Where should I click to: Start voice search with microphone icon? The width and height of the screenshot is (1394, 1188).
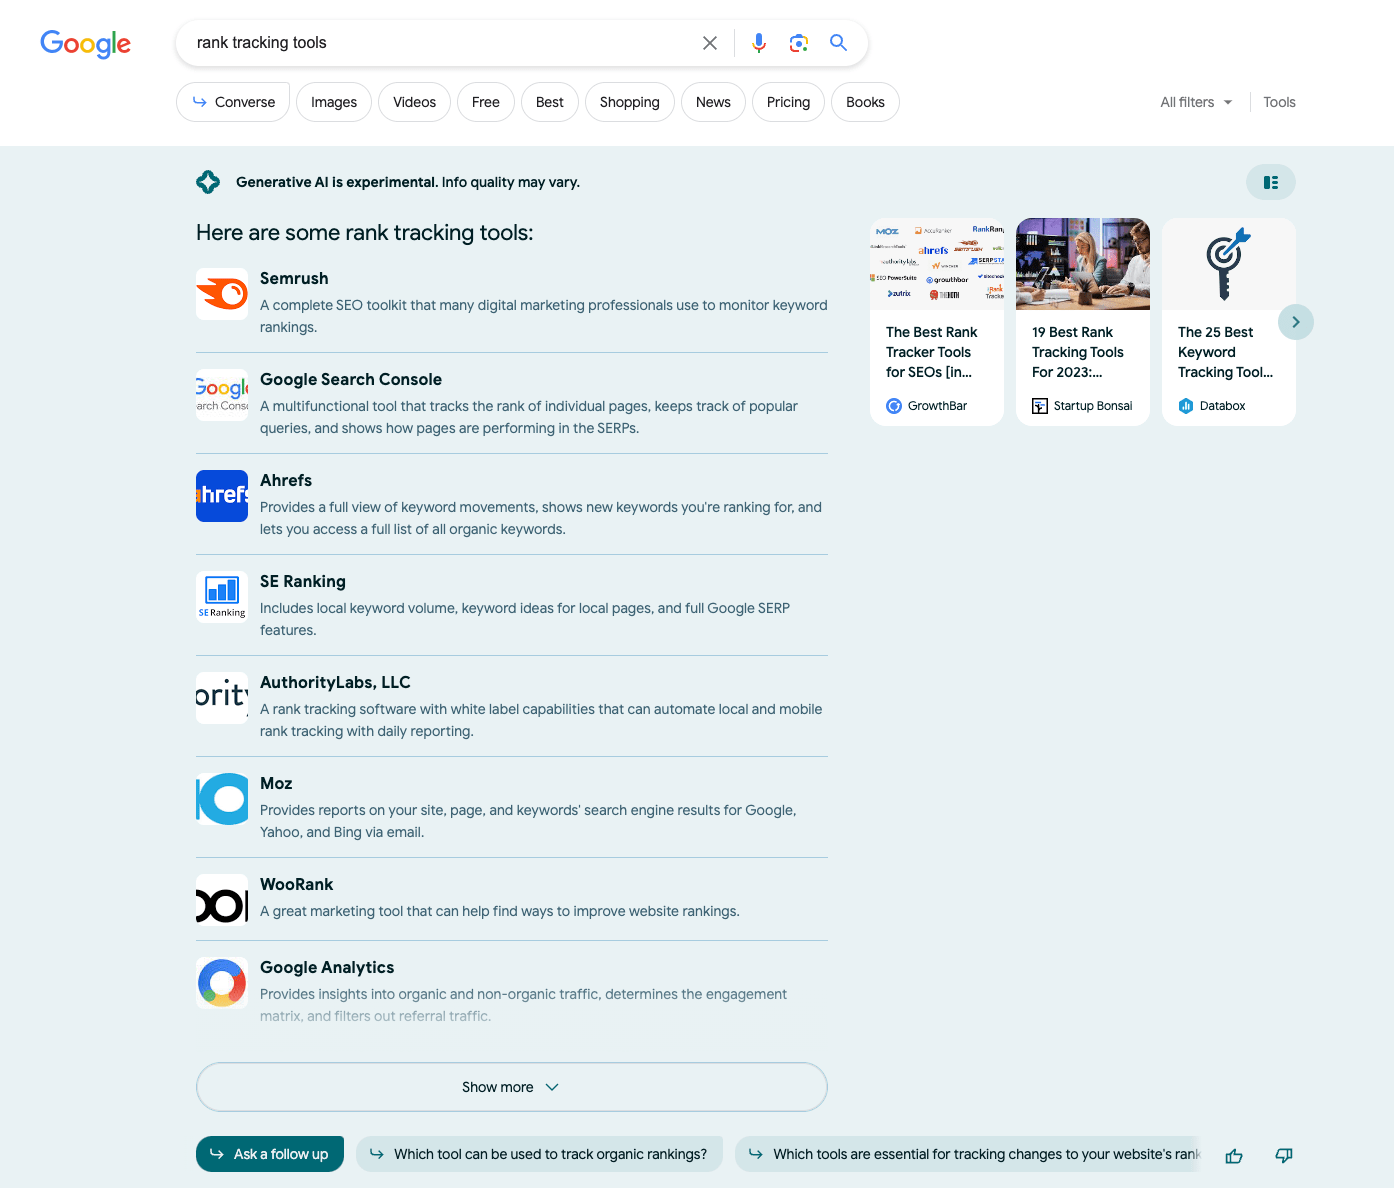[x=759, y=43]
